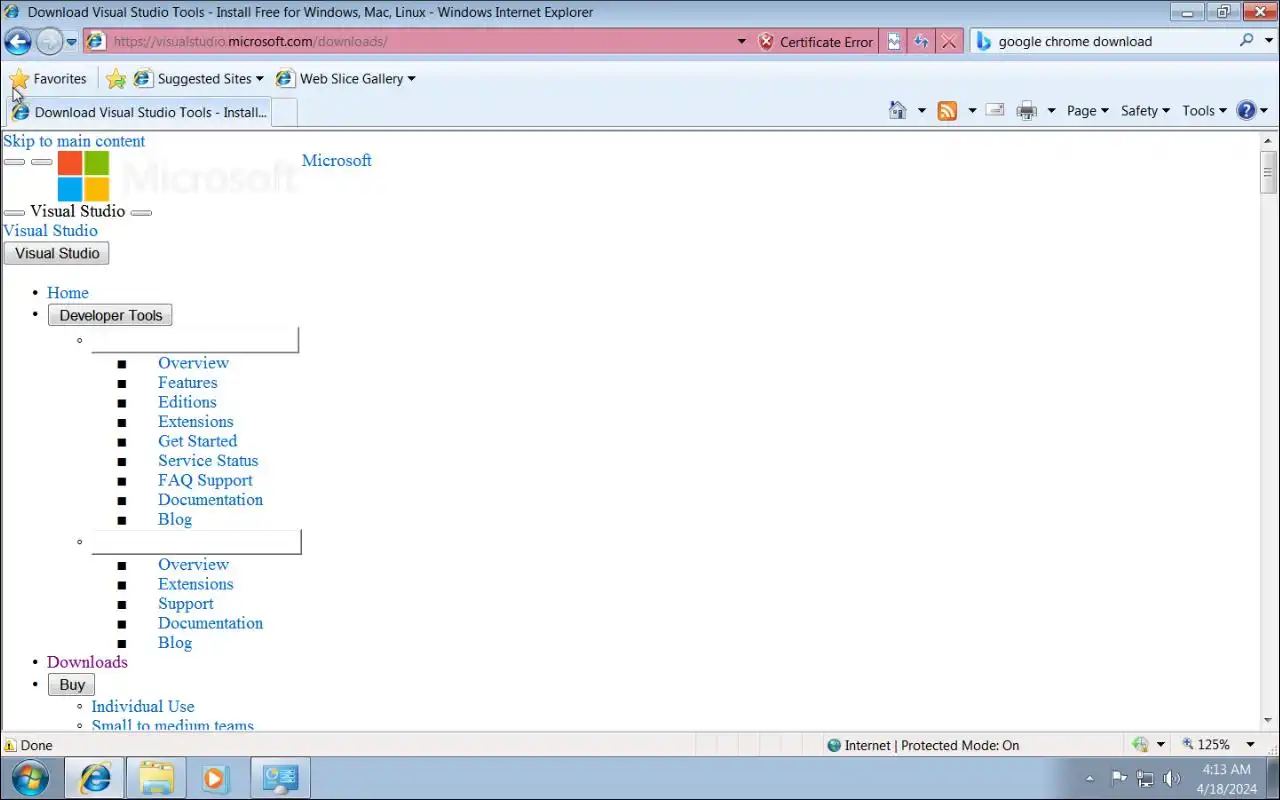Expand the RSS feeds dropdown arrow
Image resolution: width=1280 pixels, height=800 pixels.
(972, 111)
